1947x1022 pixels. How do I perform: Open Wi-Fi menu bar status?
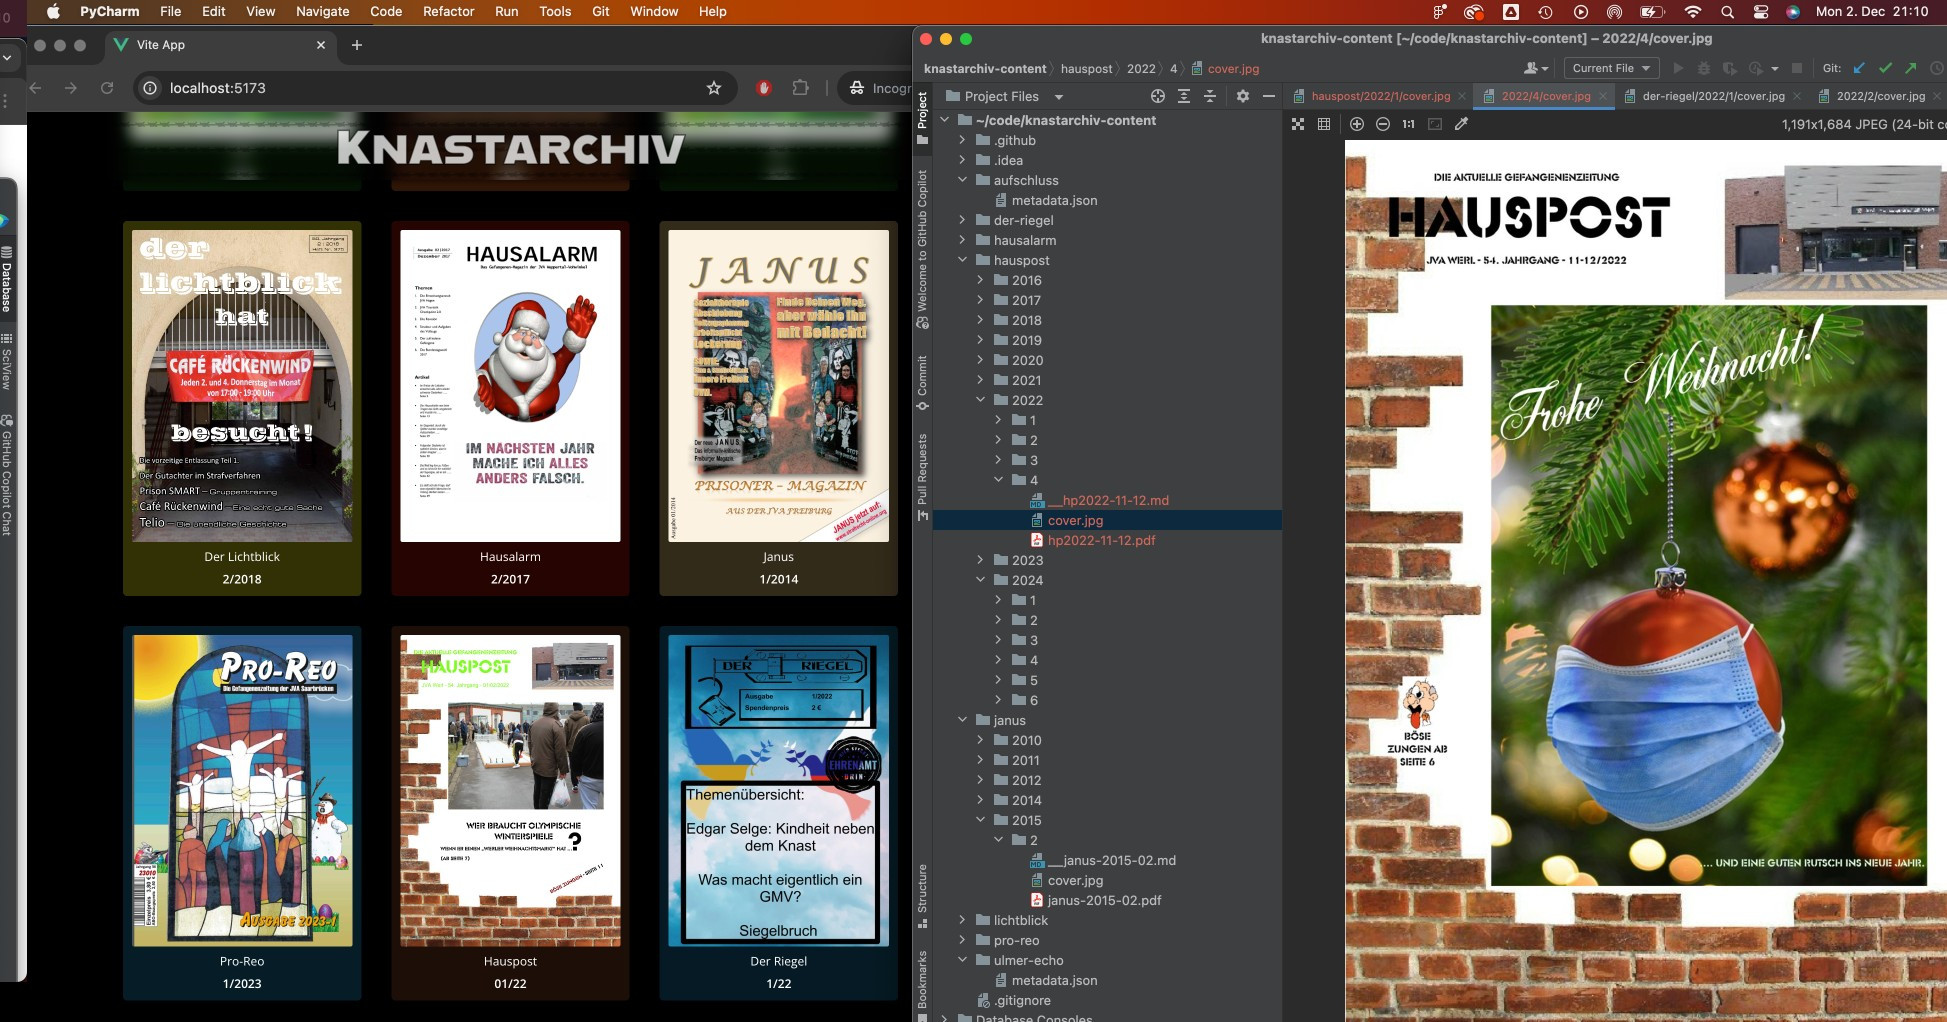[1692, 12]
